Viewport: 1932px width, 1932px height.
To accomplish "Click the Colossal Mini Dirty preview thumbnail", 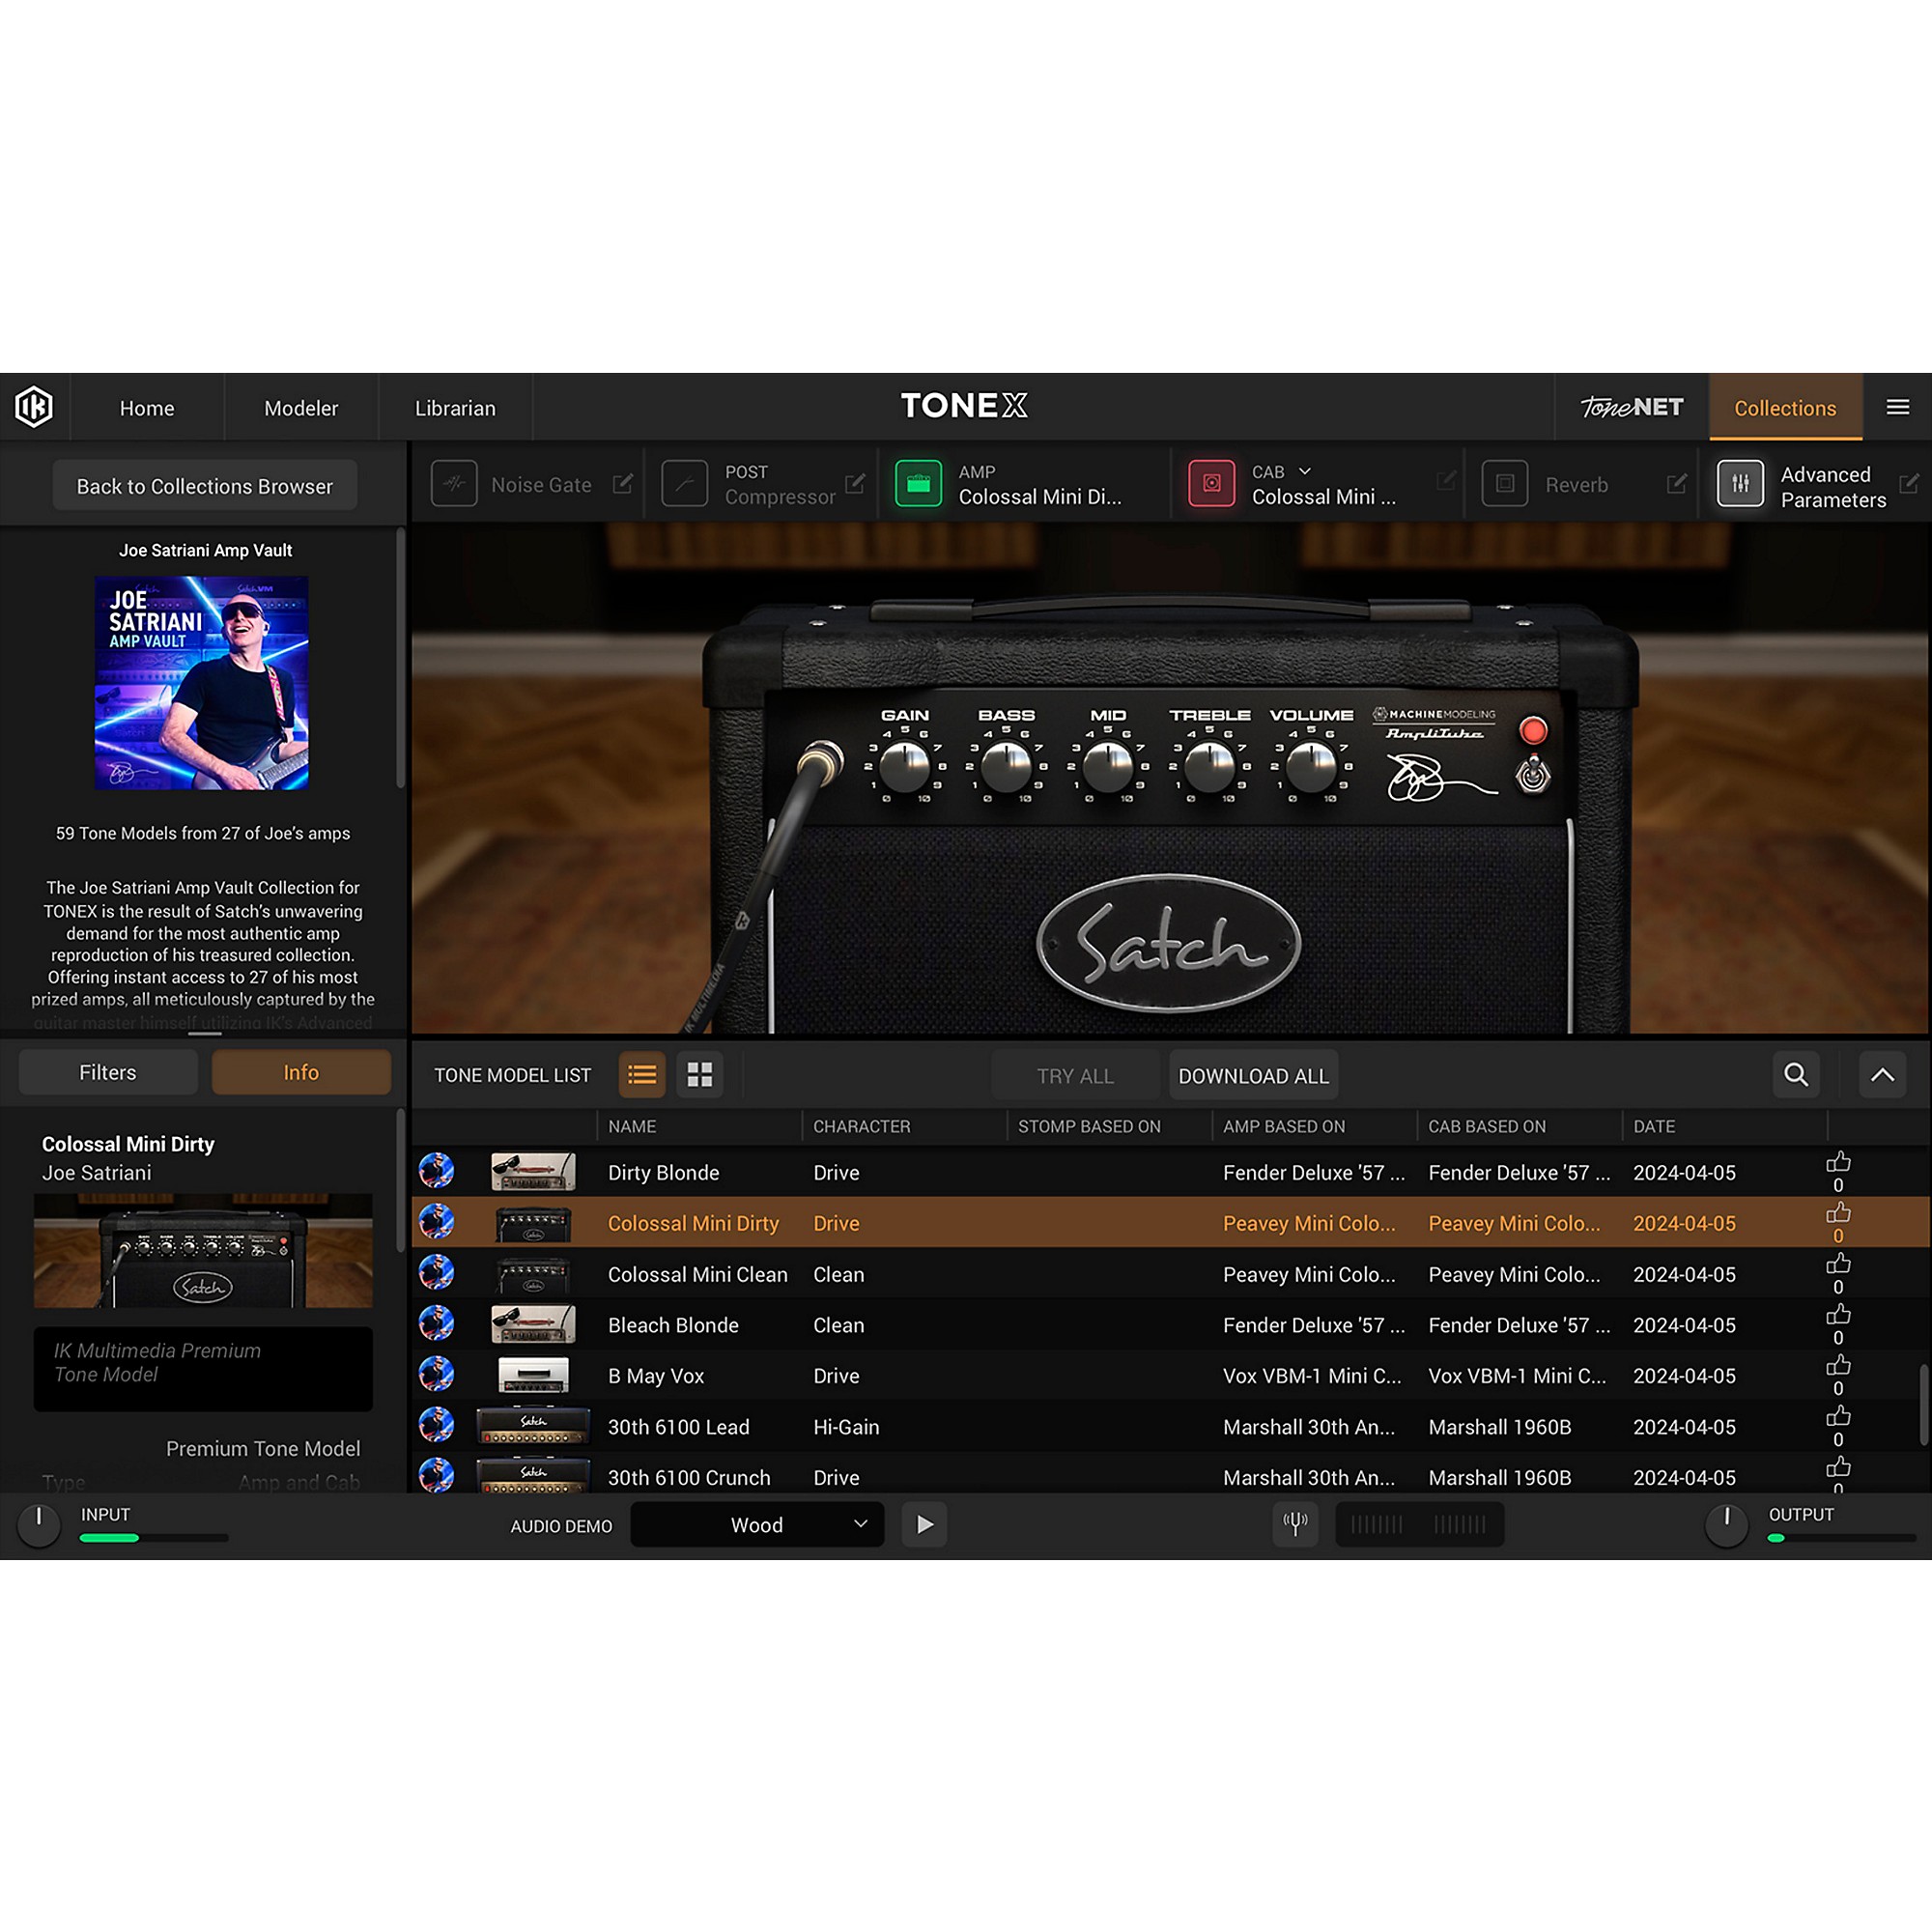I will [x=203, y=1250].
